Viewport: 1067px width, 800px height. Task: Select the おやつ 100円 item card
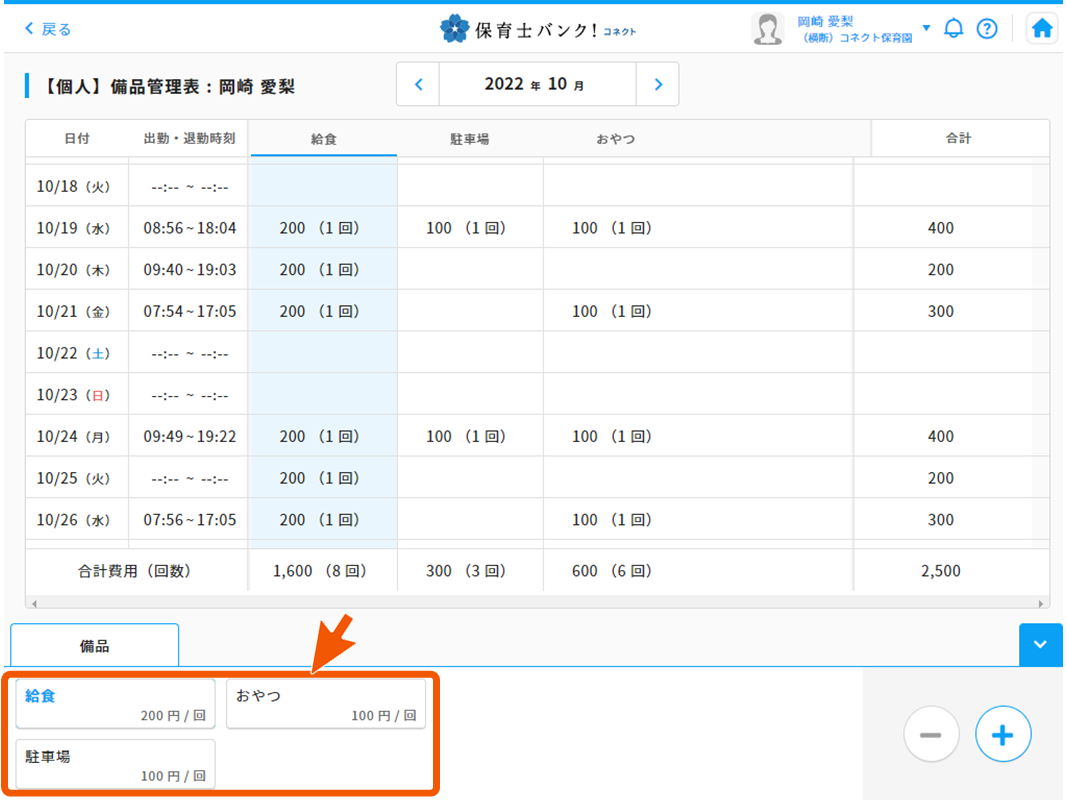(325, 705)
